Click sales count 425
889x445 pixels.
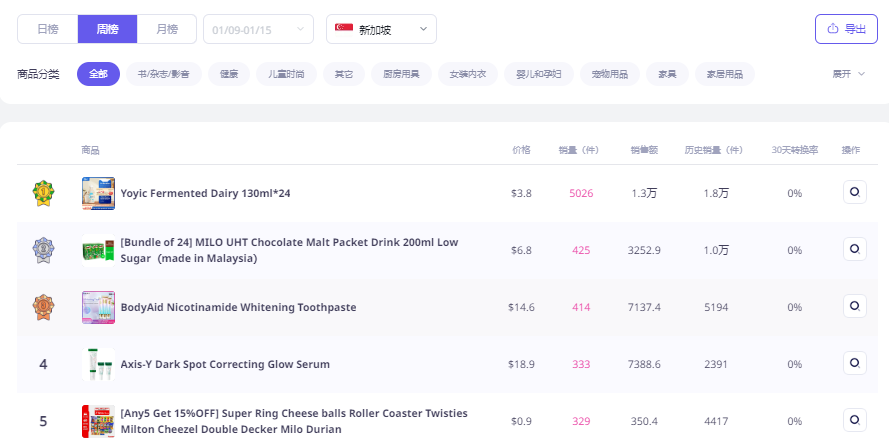click(x=581, y=250)
